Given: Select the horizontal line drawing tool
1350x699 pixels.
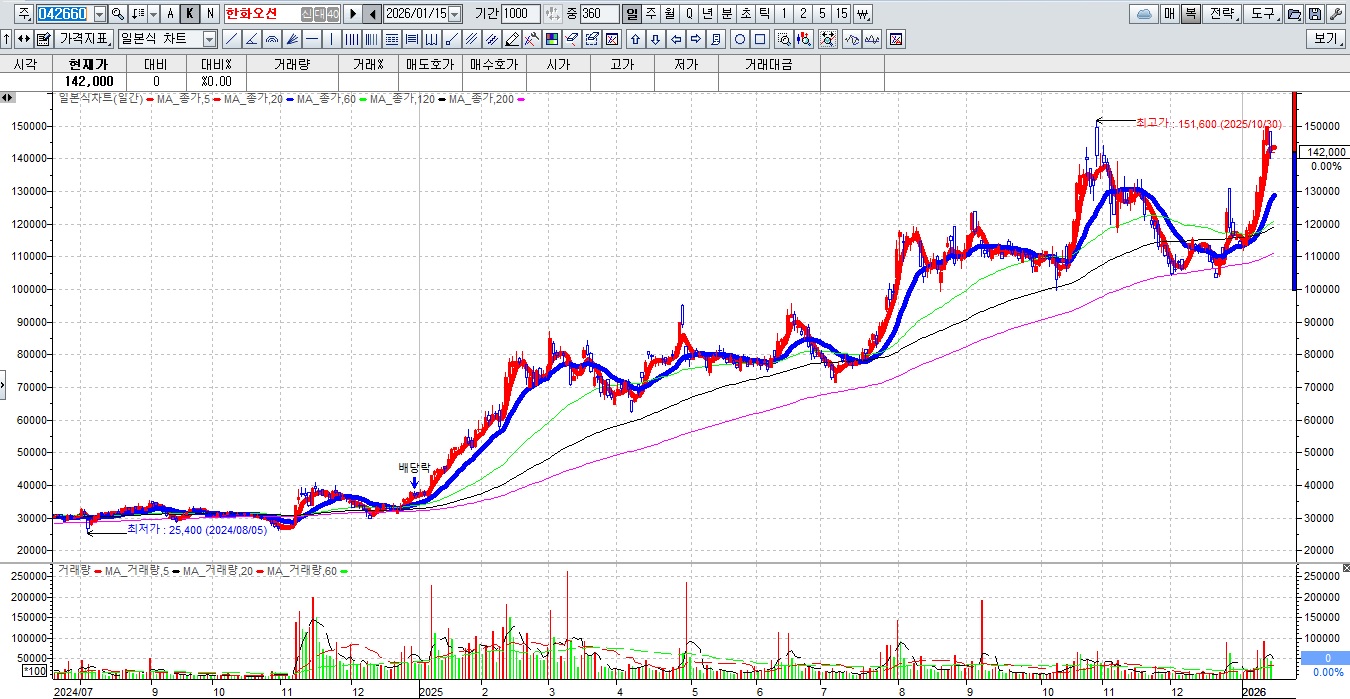Looking at the screenshot, I should click(x=312, y=39).
